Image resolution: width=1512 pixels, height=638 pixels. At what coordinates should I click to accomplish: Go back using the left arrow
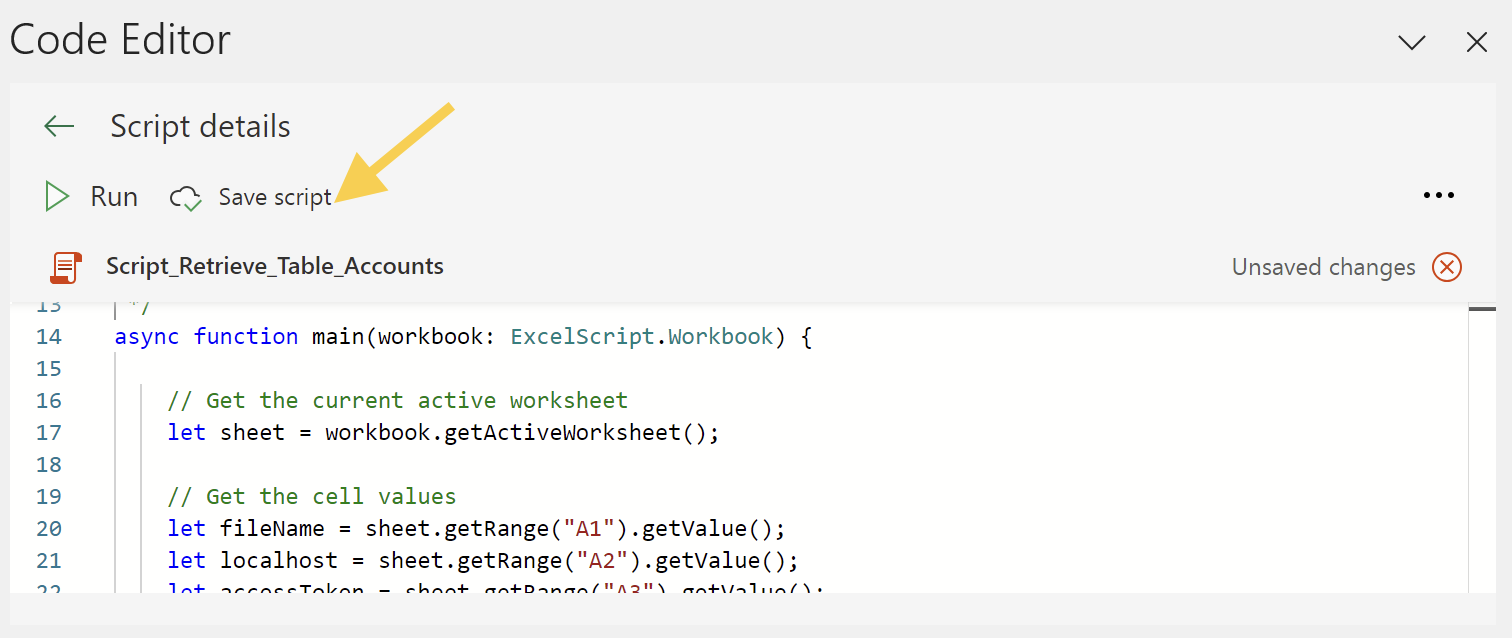pyautogui.click(x=59, y=126)
